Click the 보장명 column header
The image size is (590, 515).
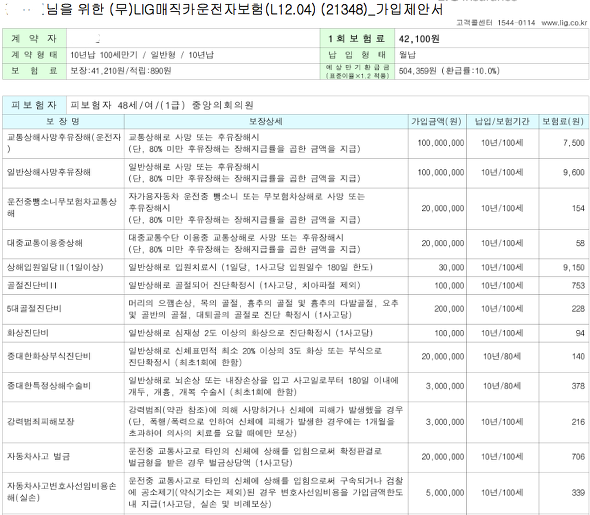click(x=63, y=121)
